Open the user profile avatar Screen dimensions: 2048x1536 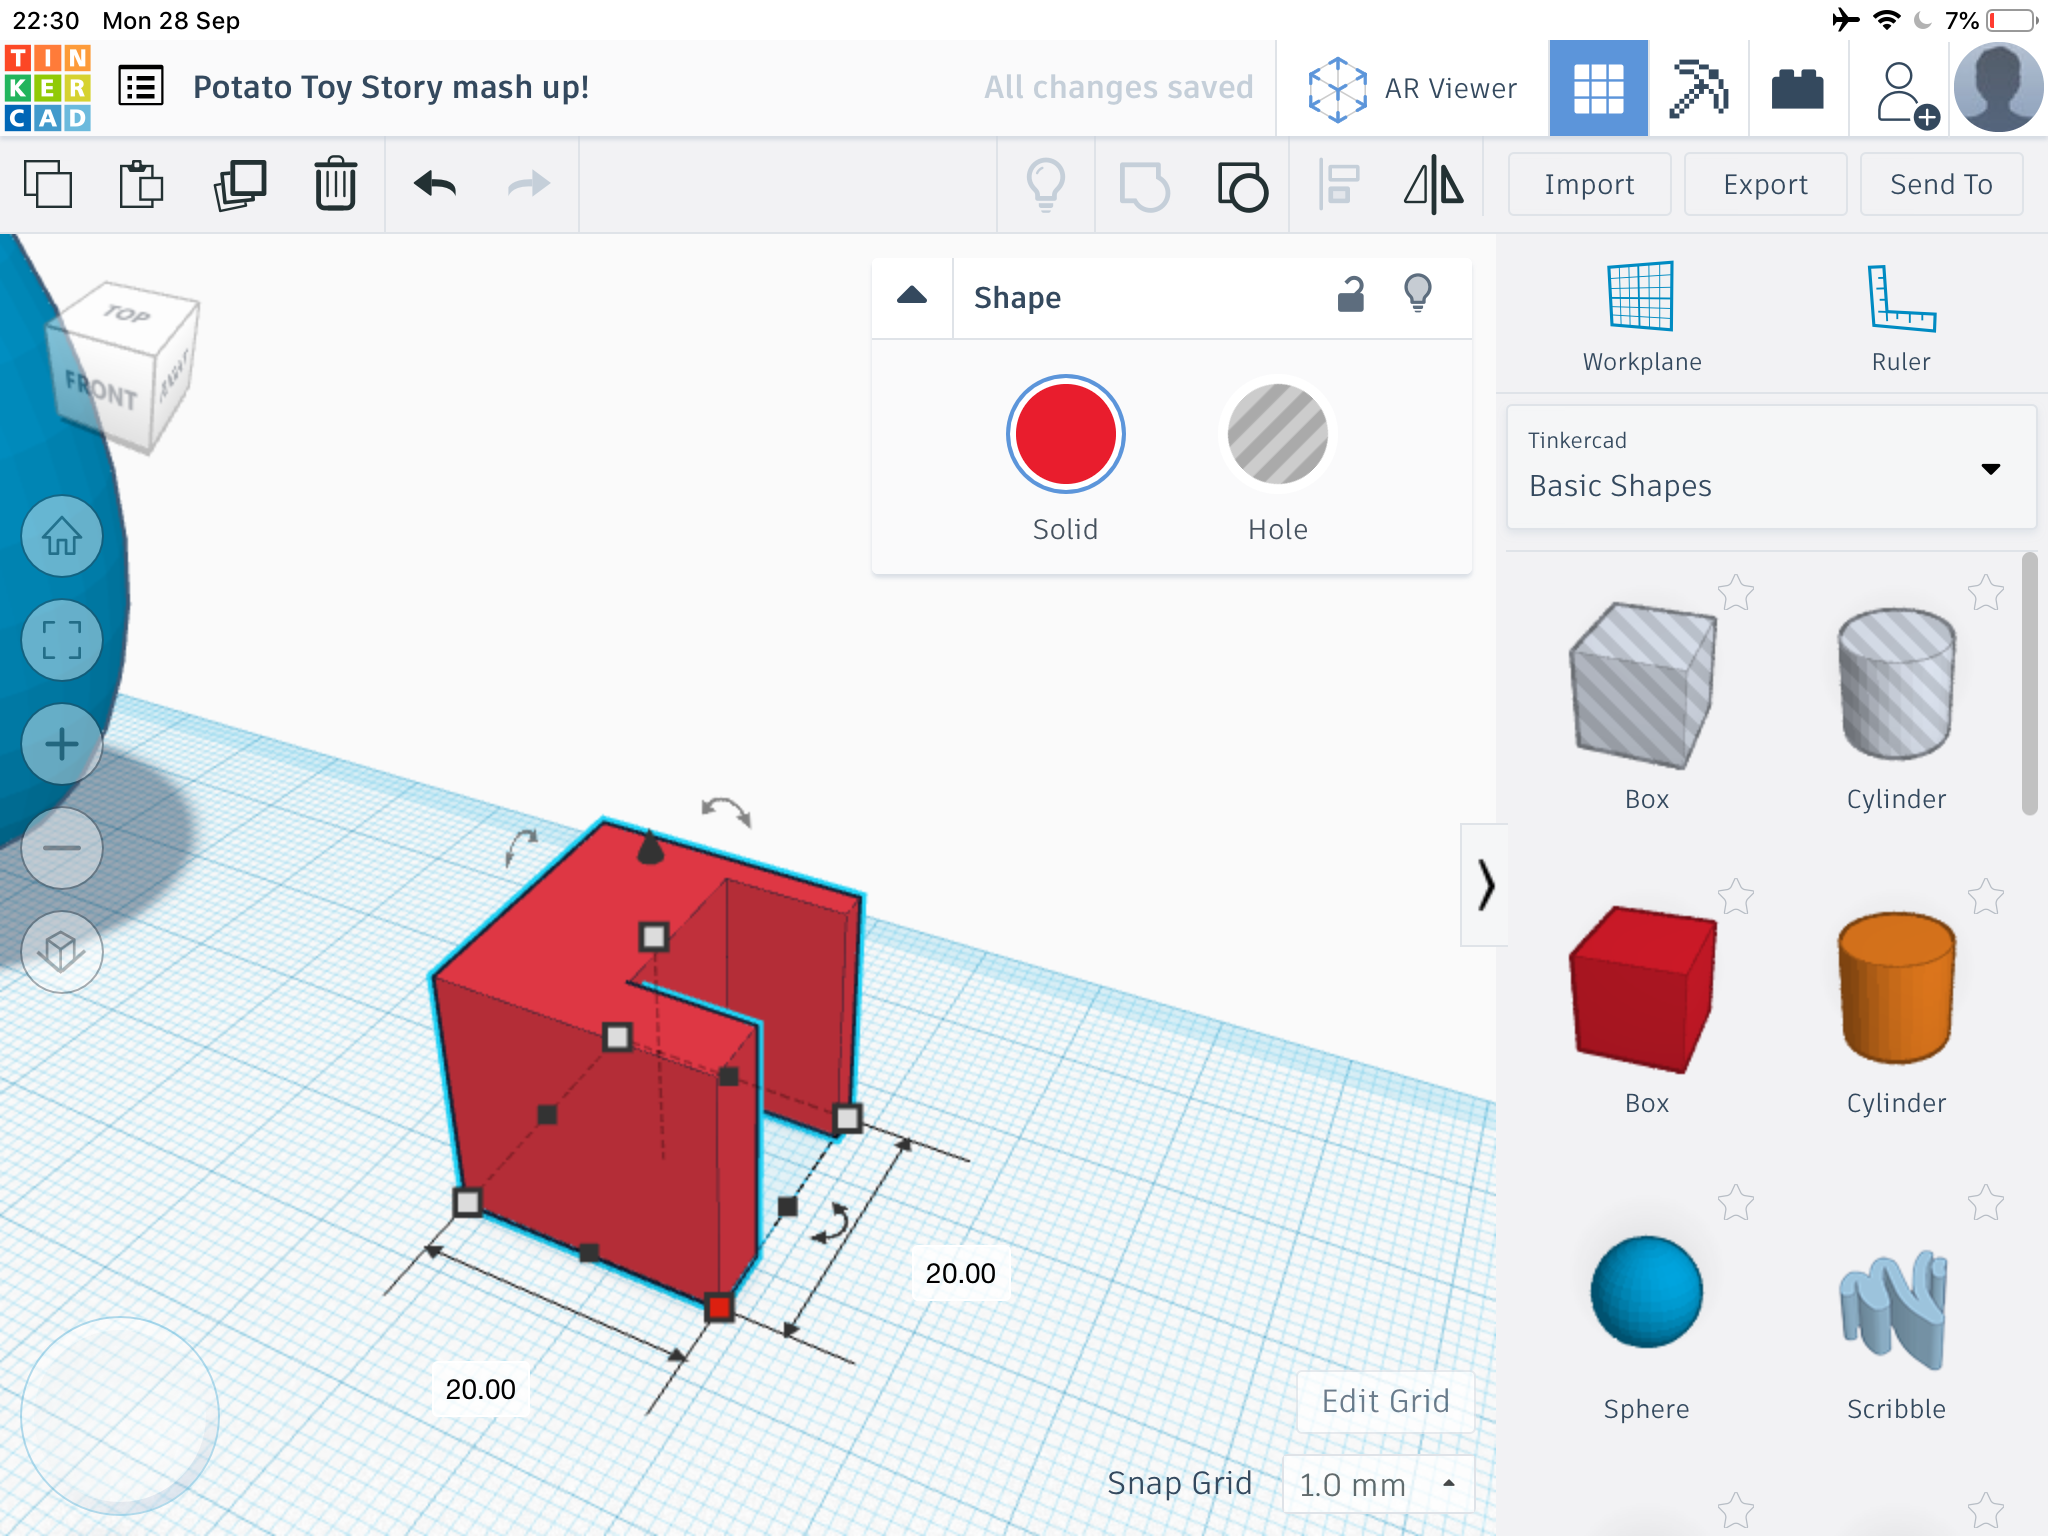click(x=1998, y=88)
